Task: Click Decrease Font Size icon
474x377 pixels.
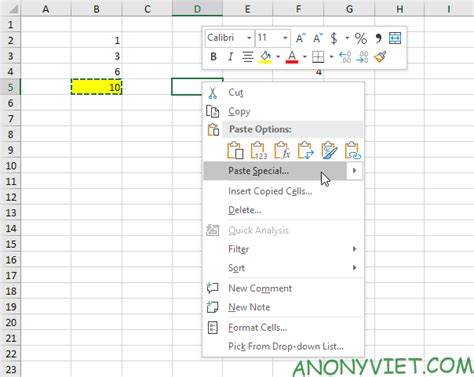Action: [x=318, y=38]
